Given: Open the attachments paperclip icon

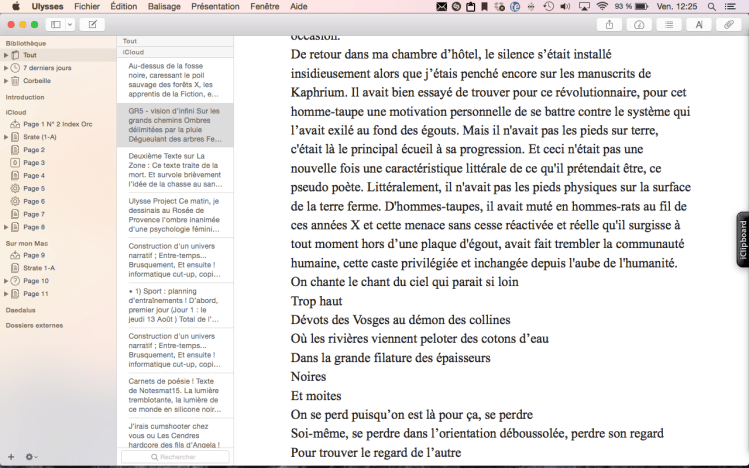Looking at the screenshot, I should pos(729,24).
